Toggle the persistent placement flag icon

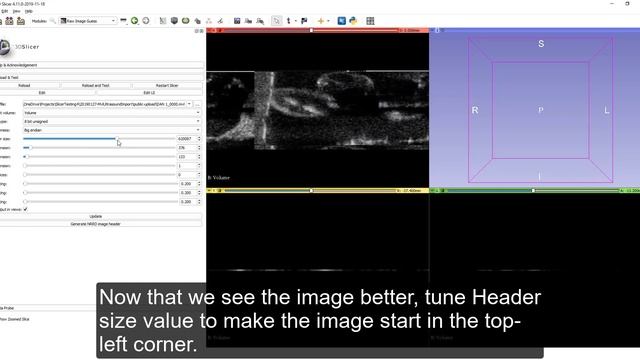point(304,21)
